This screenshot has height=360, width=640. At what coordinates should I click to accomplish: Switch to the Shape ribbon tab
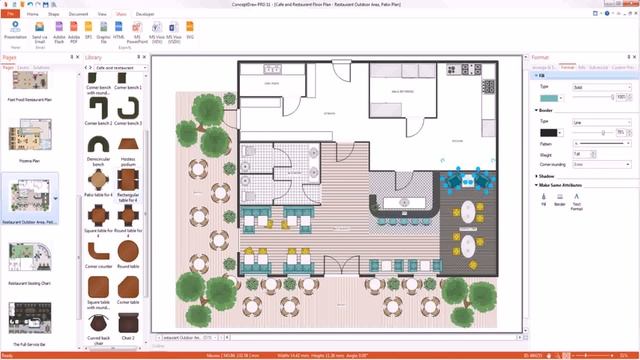pos(53,14)
